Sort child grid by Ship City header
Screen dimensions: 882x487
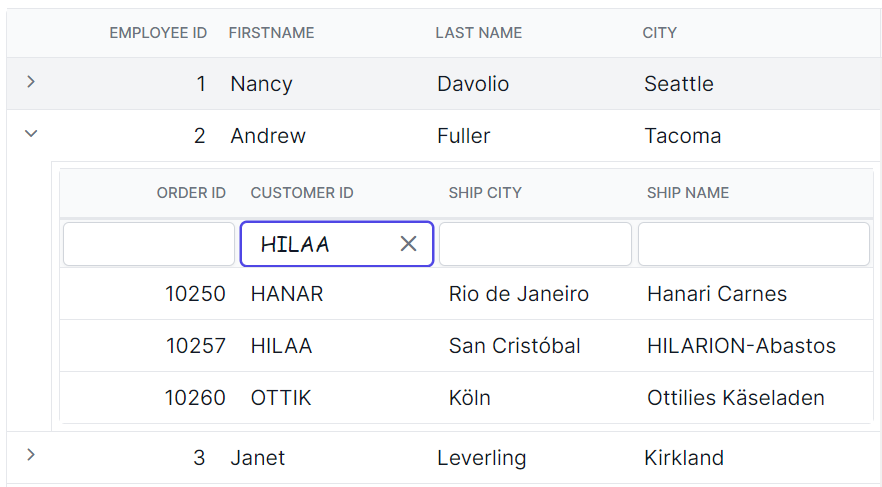click(x=485, y=193)
